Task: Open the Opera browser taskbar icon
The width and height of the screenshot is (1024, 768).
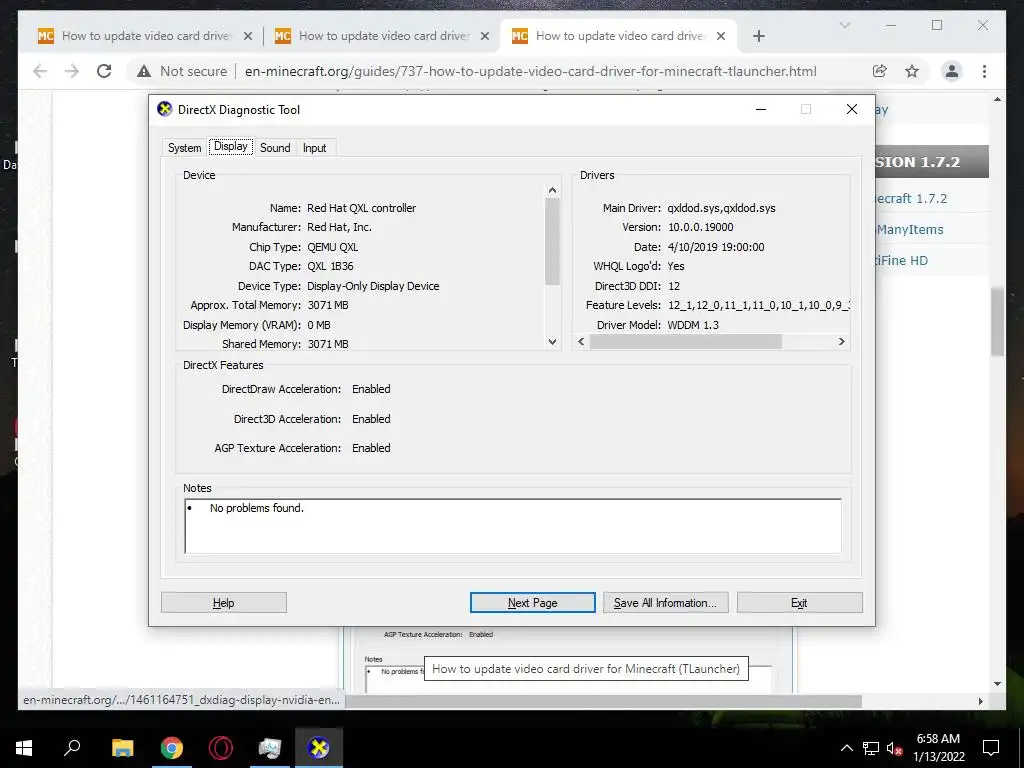Action: click(x=221, y=748)
